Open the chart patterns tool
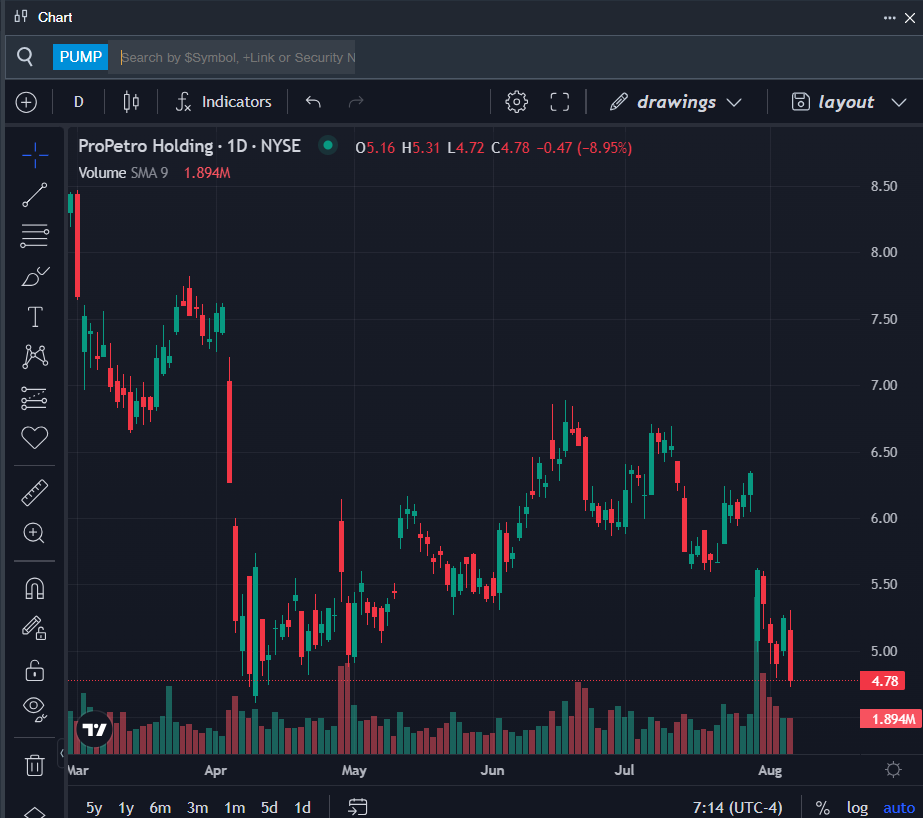This screenshot has width=923, height=818. coord(35,357)
